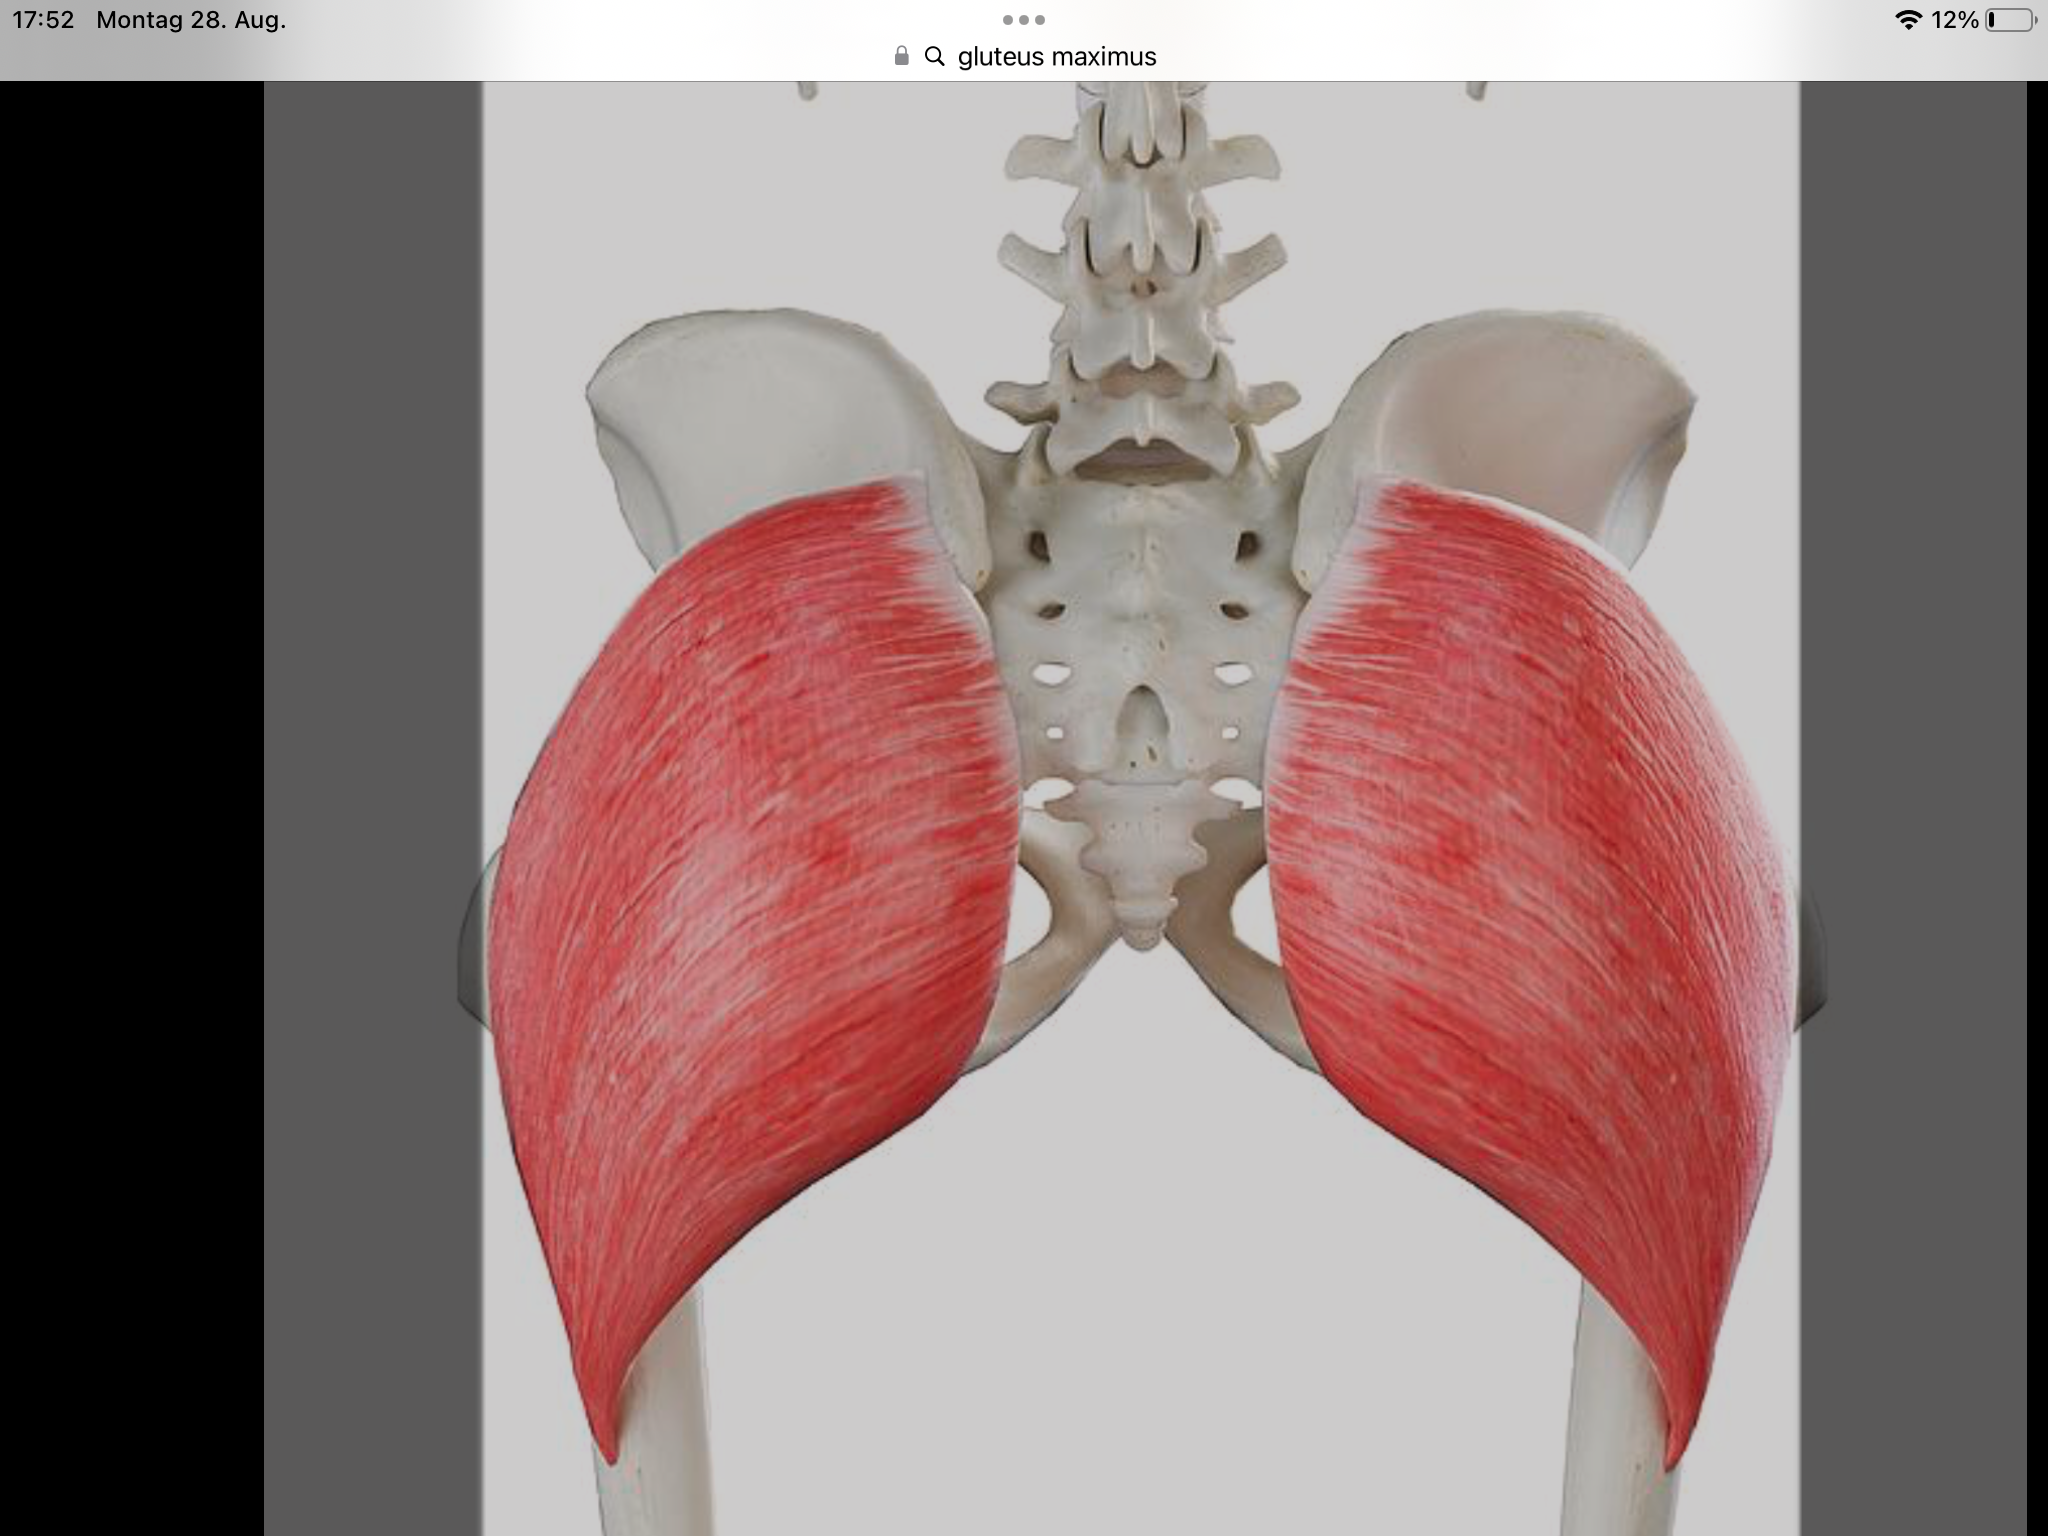The image size is (2048, 1536).
Task: Tap the 17:52 clock in the status bar
Action: [43, 20]
